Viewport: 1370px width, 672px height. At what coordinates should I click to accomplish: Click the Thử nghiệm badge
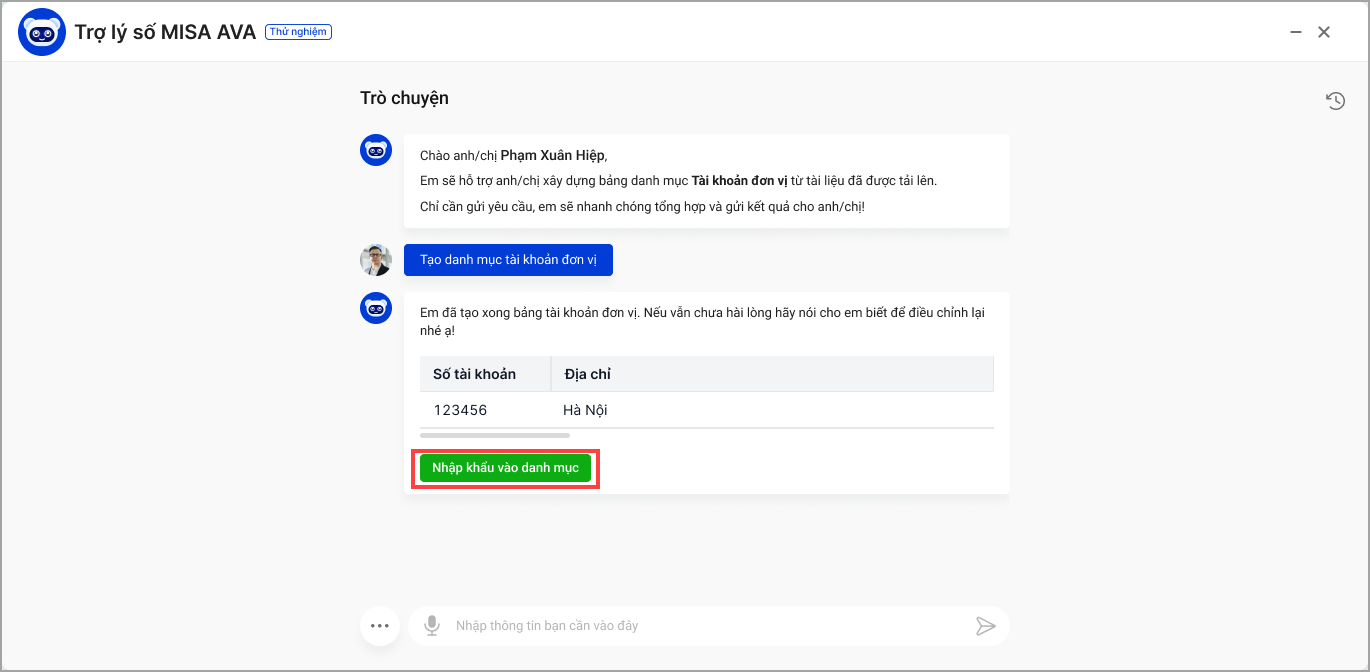(x=298, y=32)
